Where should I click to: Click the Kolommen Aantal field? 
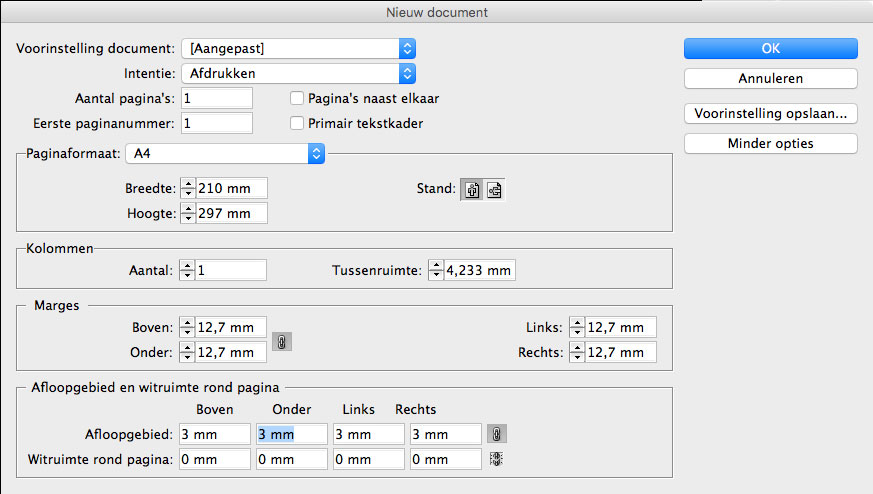click(x=230, y=270)
